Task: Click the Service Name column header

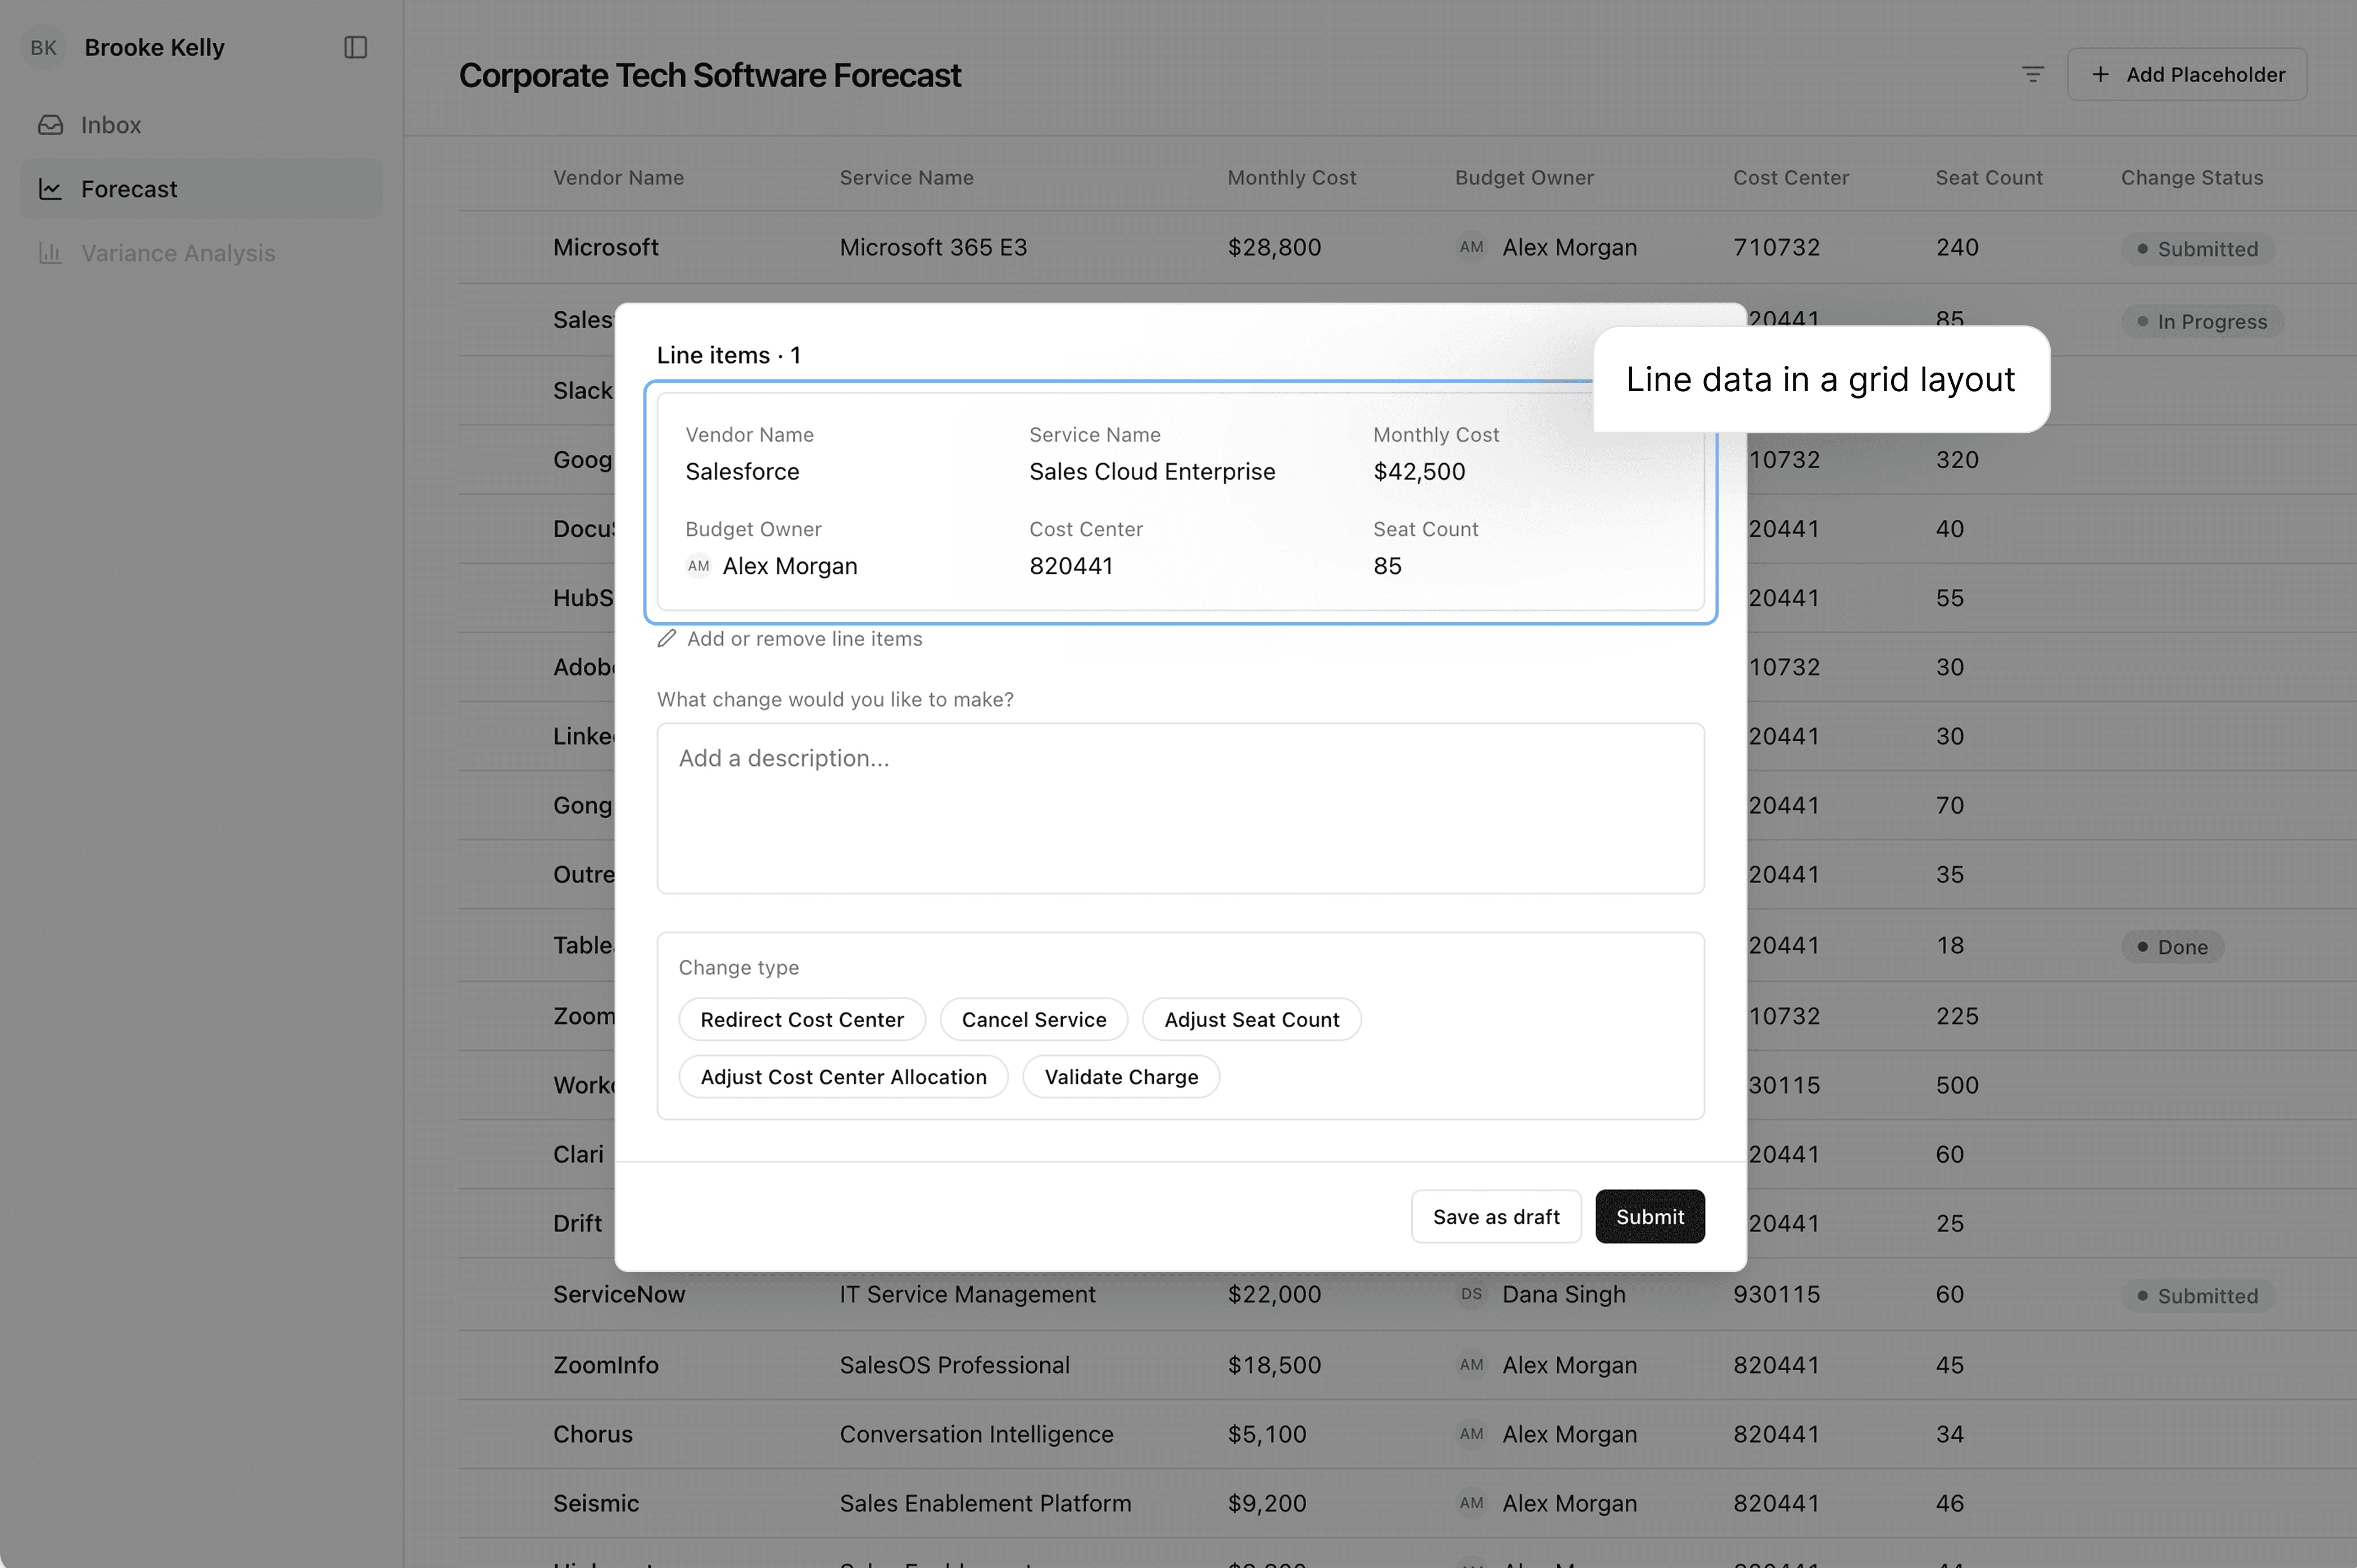Action: (906, 178)
